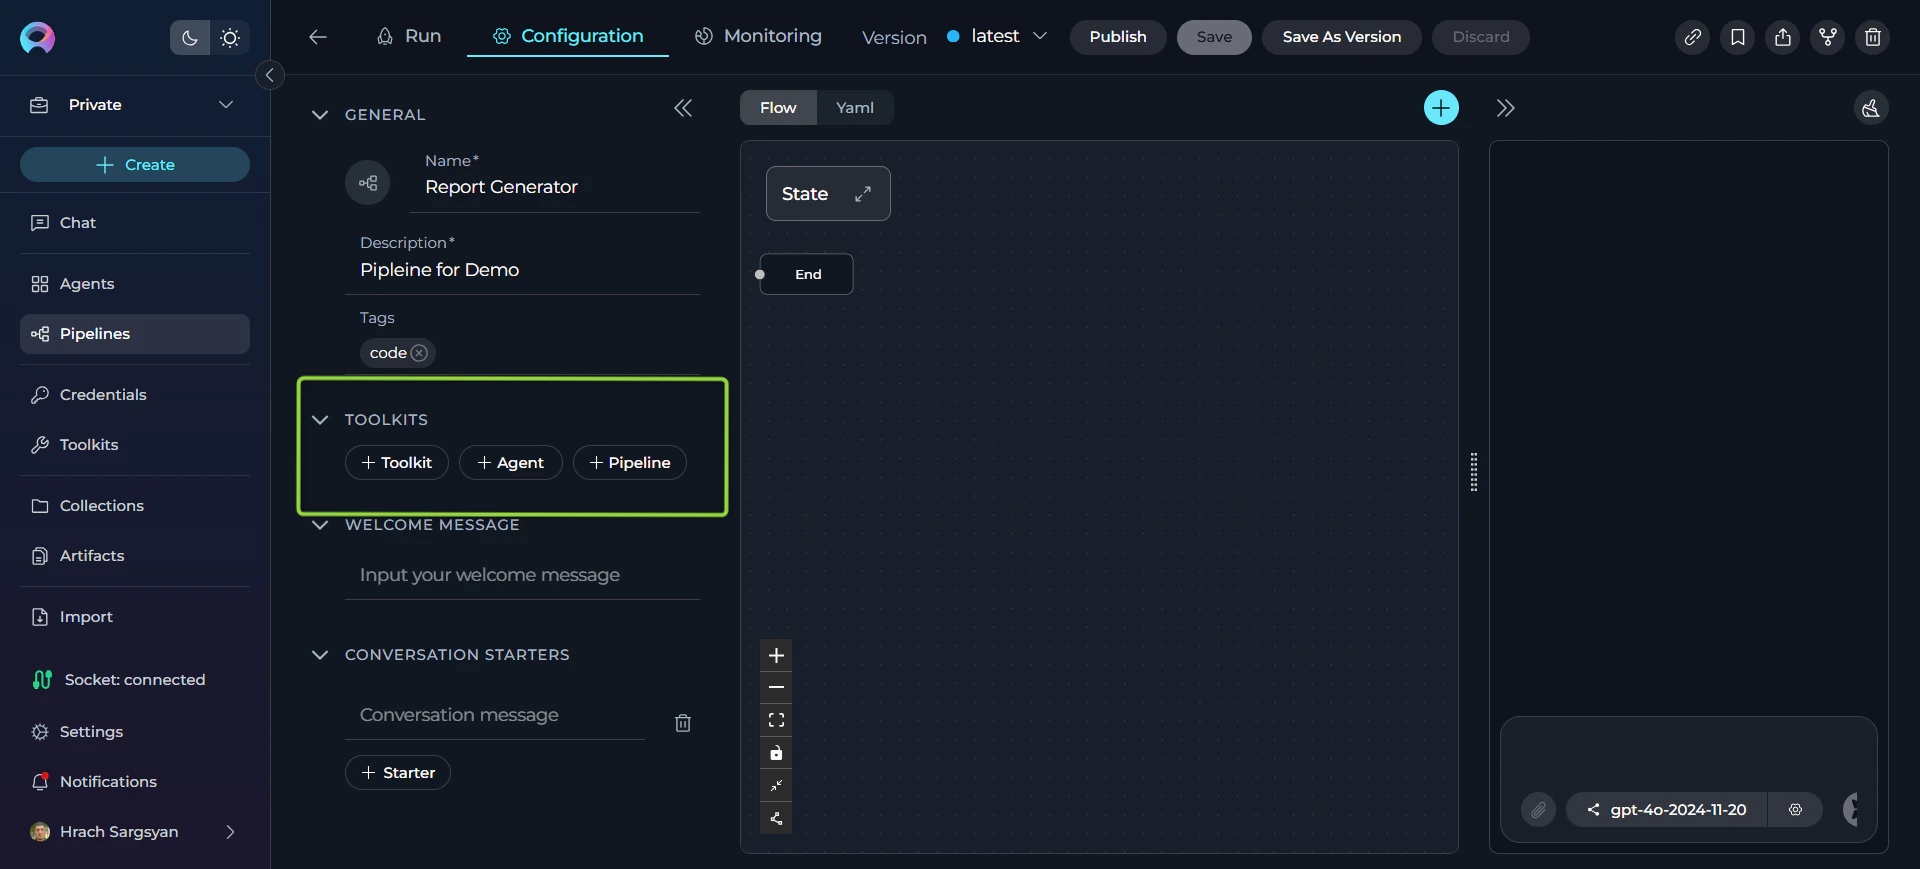Screen dimensions: 1920x869
Task: Collapse the left sidebar chevron
Action: pyautogui.click(x=269, y=75)
